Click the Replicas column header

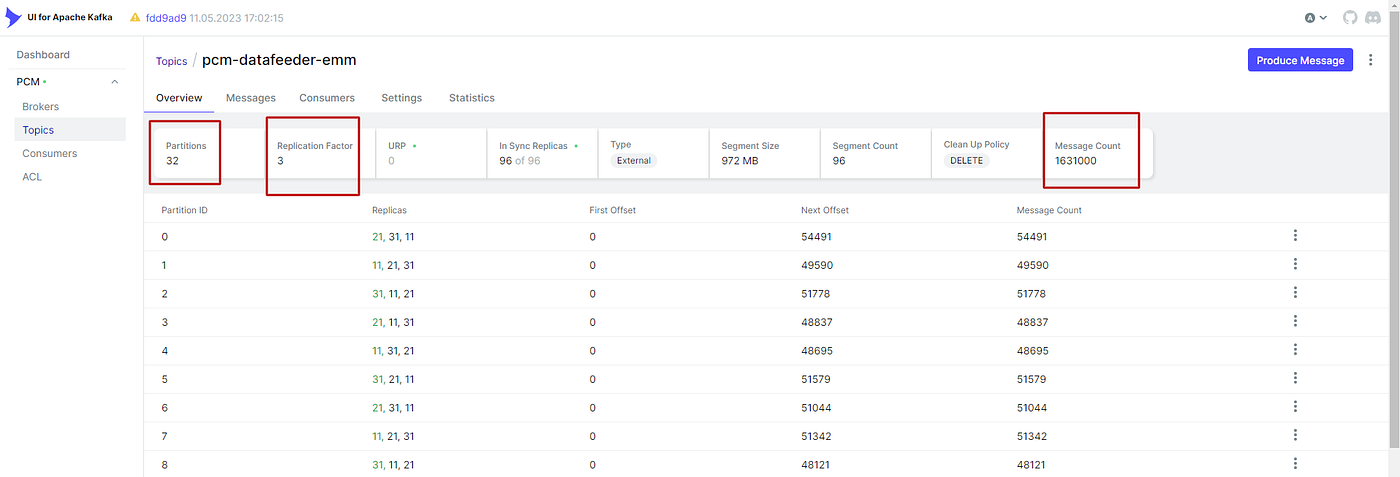[x=389, y=210]
